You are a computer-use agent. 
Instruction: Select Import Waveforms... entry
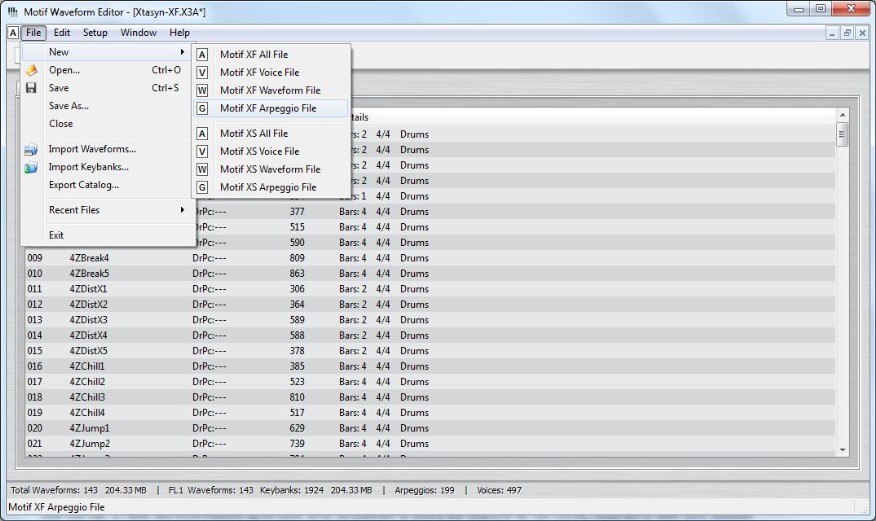[x=107, y=149]
